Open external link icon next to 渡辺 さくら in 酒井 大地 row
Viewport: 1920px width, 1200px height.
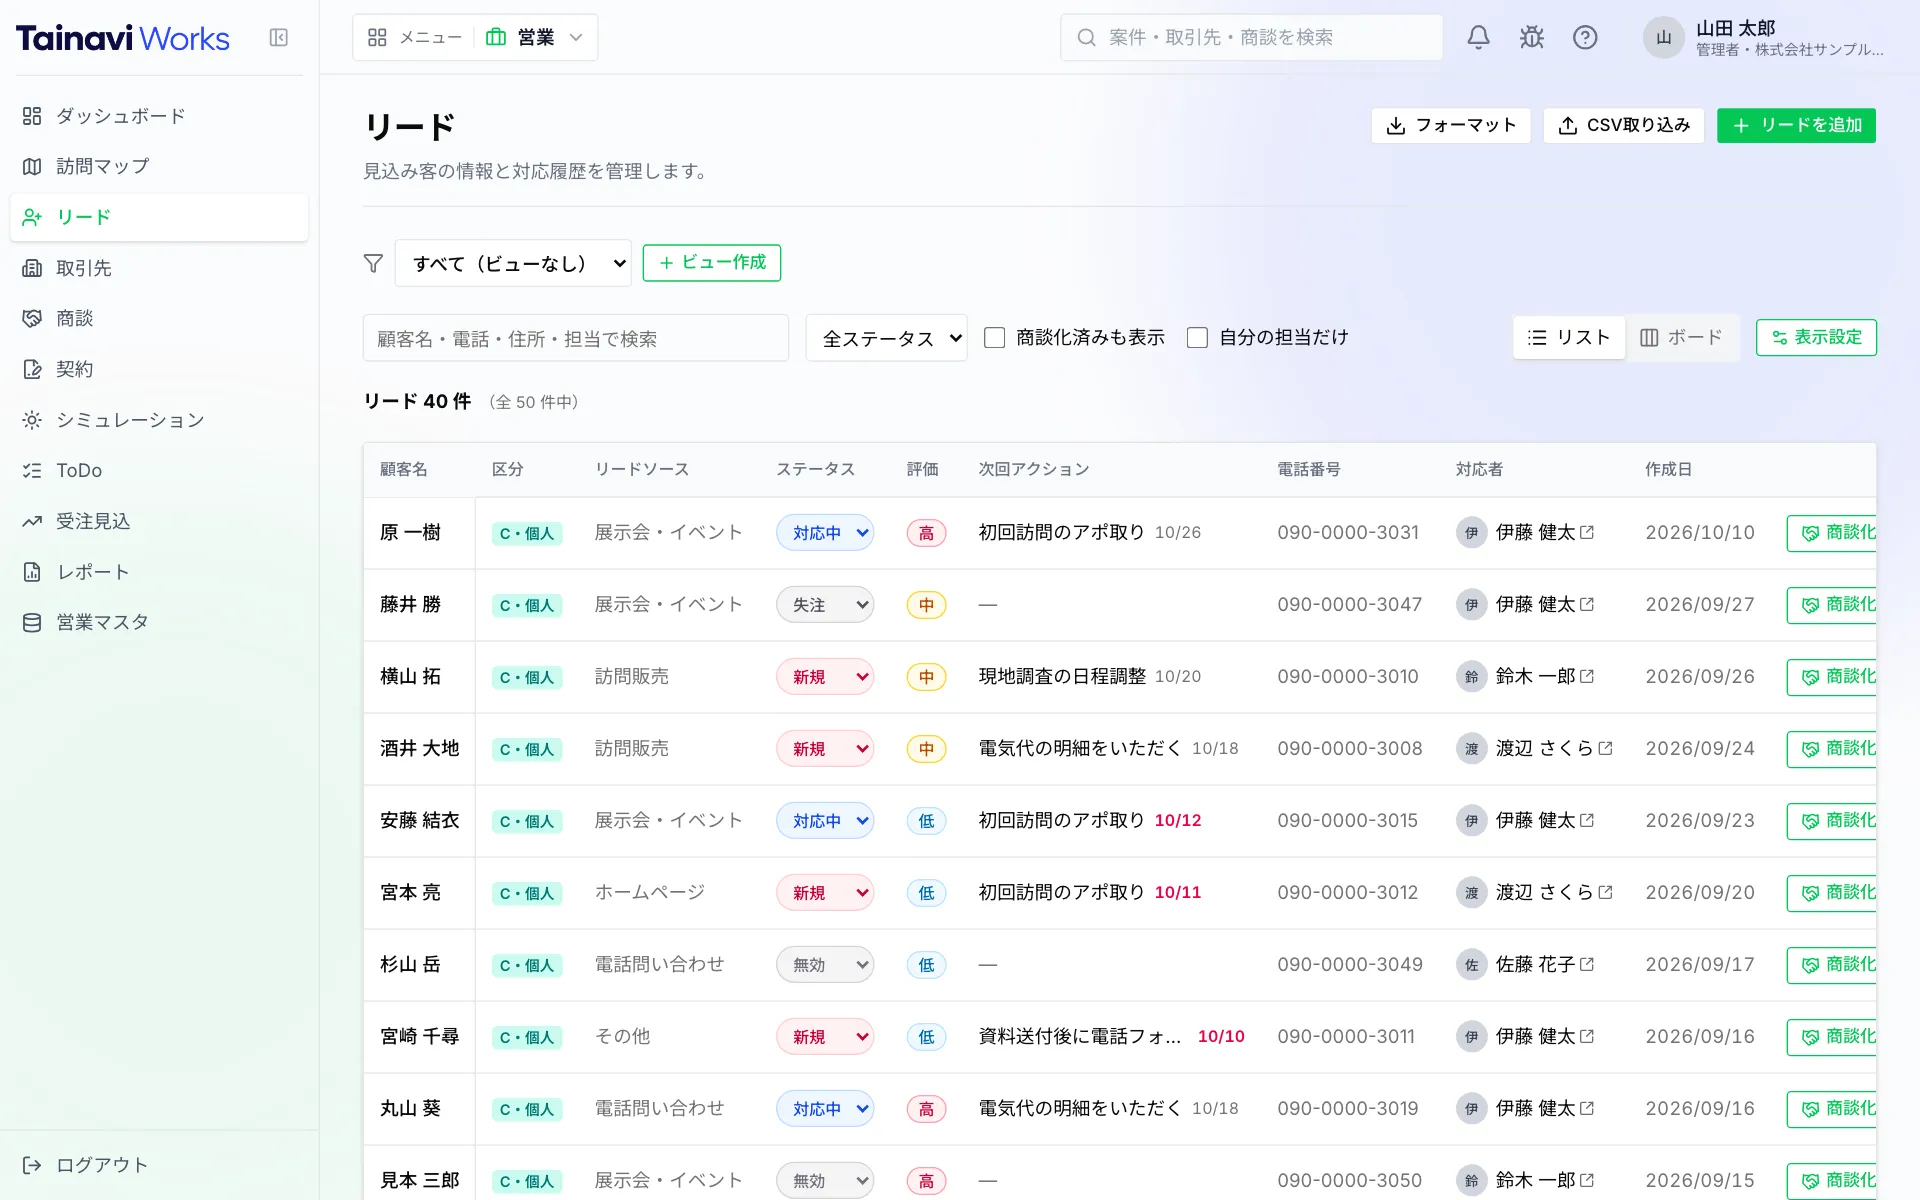(x=1606, y=748)
